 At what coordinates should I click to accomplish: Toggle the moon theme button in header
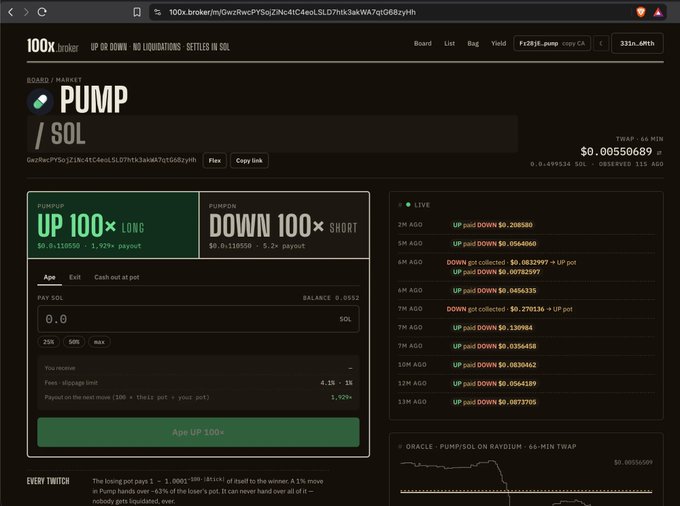[601, 43]
